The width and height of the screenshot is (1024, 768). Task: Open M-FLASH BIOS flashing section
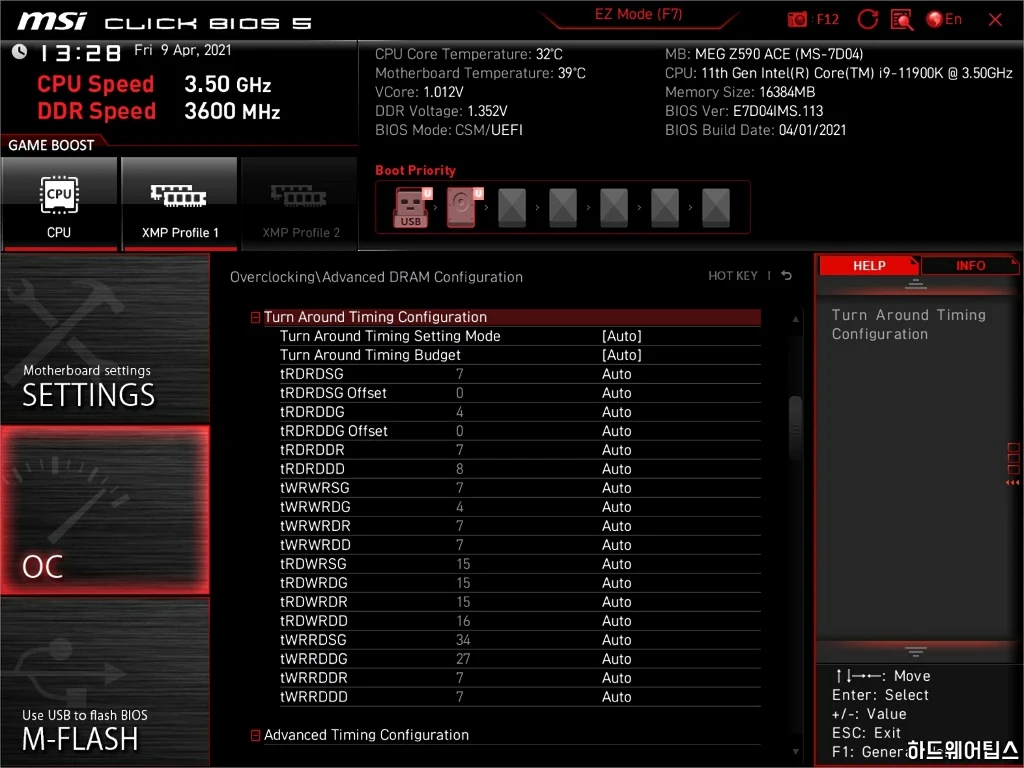[x=105, y=681]
